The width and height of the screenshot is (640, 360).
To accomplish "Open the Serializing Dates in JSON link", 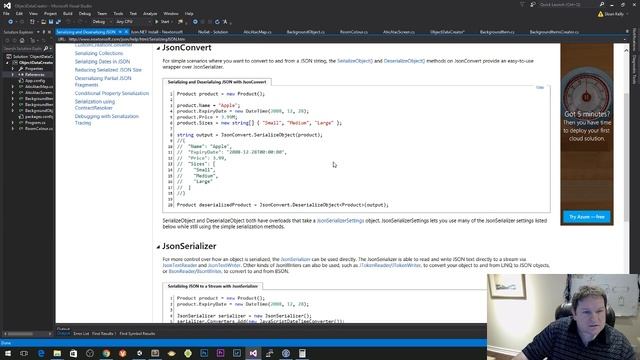I will pyautogui.click(x=102, y=62).
